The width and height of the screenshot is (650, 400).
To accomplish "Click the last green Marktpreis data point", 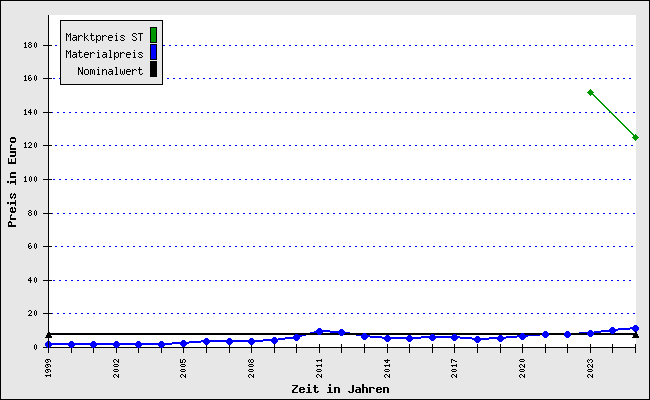I will point(635,138).
